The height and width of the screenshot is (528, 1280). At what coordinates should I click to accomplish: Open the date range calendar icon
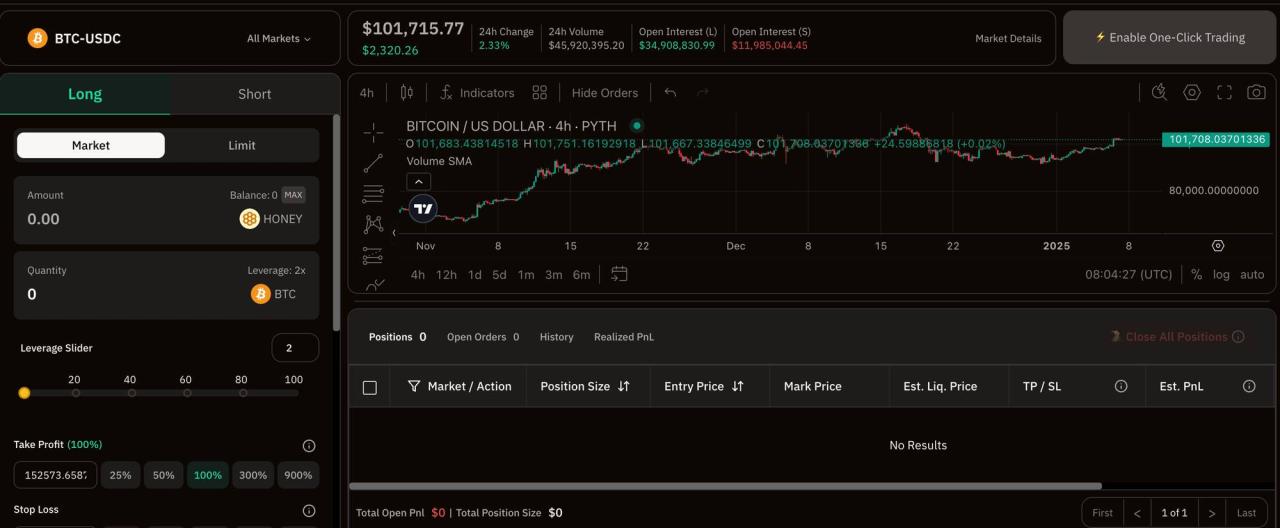tap(619, 274)
